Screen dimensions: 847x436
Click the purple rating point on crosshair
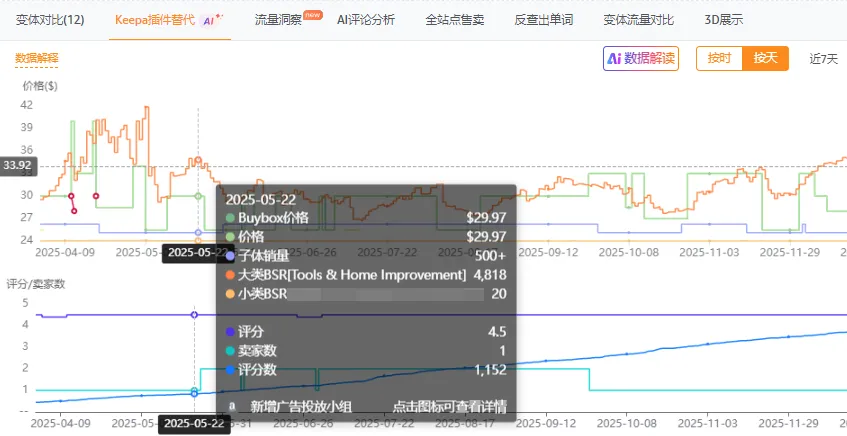tap(194, 314)
